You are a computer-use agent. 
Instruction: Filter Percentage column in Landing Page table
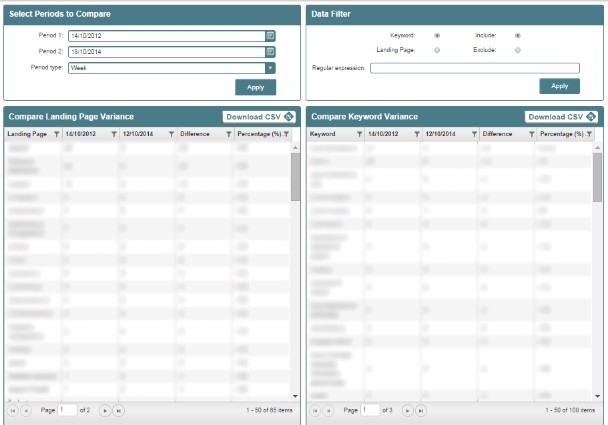pyautogui.click(x=287, y=134)
